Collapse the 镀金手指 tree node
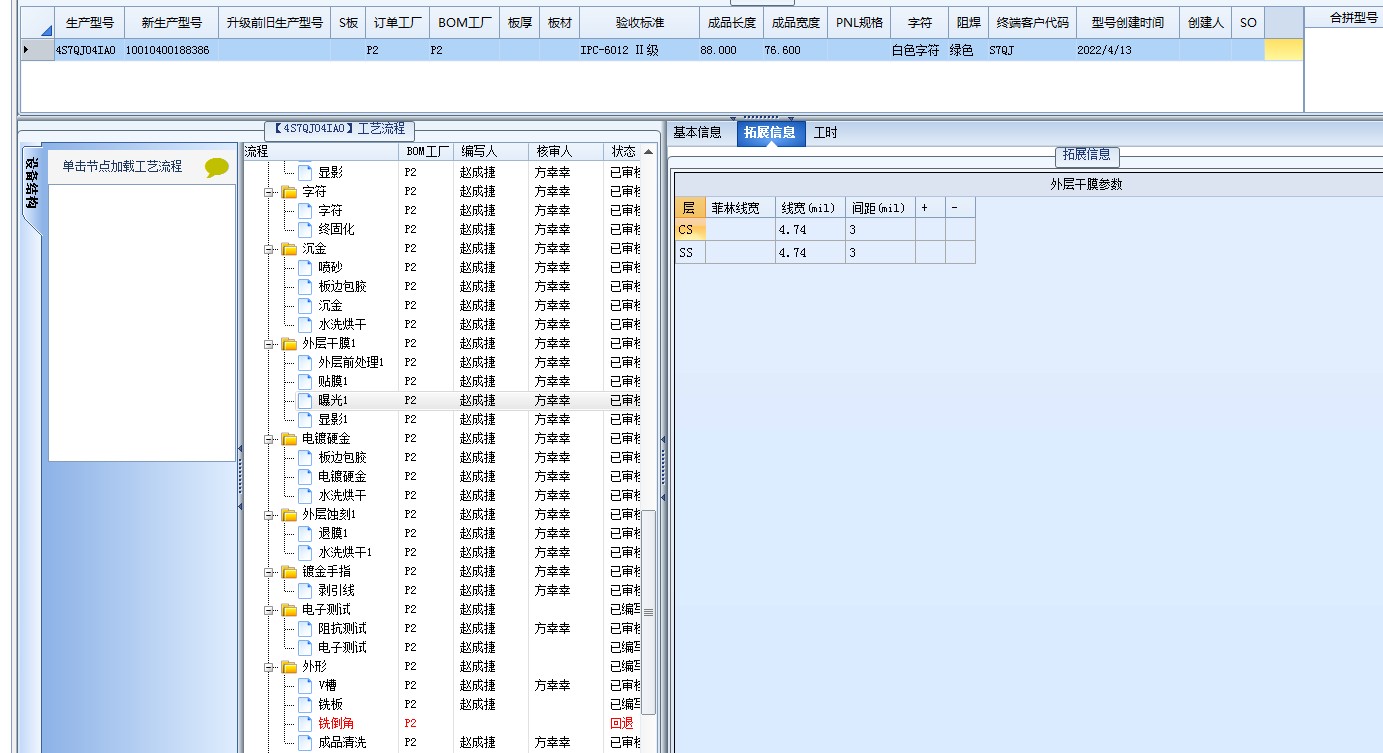The width and height of the screenshot is (1383, 753). click(x=269, y=572)
